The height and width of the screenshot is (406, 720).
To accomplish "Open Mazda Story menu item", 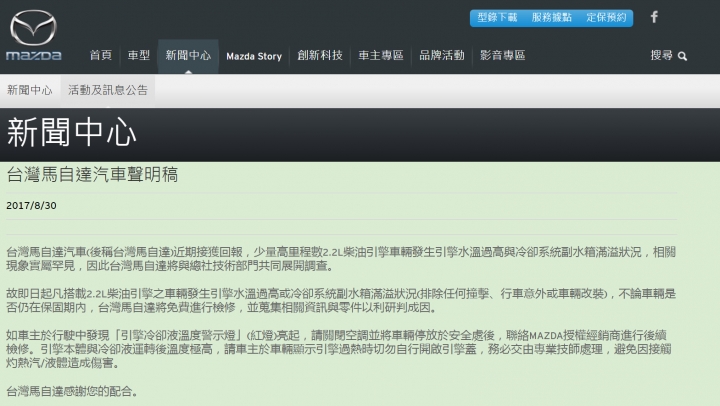I will (254, 56).
